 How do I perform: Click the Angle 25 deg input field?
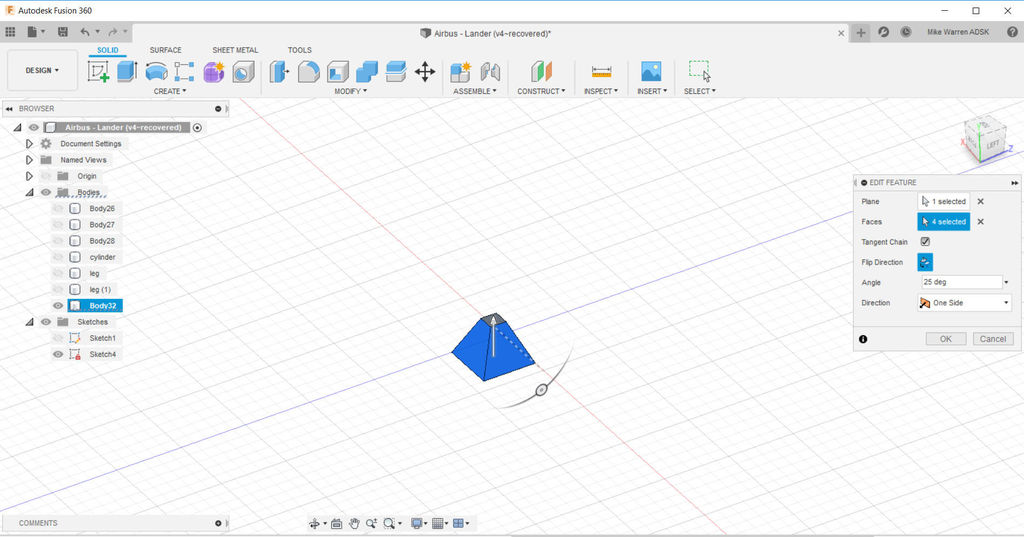[961, 282]
